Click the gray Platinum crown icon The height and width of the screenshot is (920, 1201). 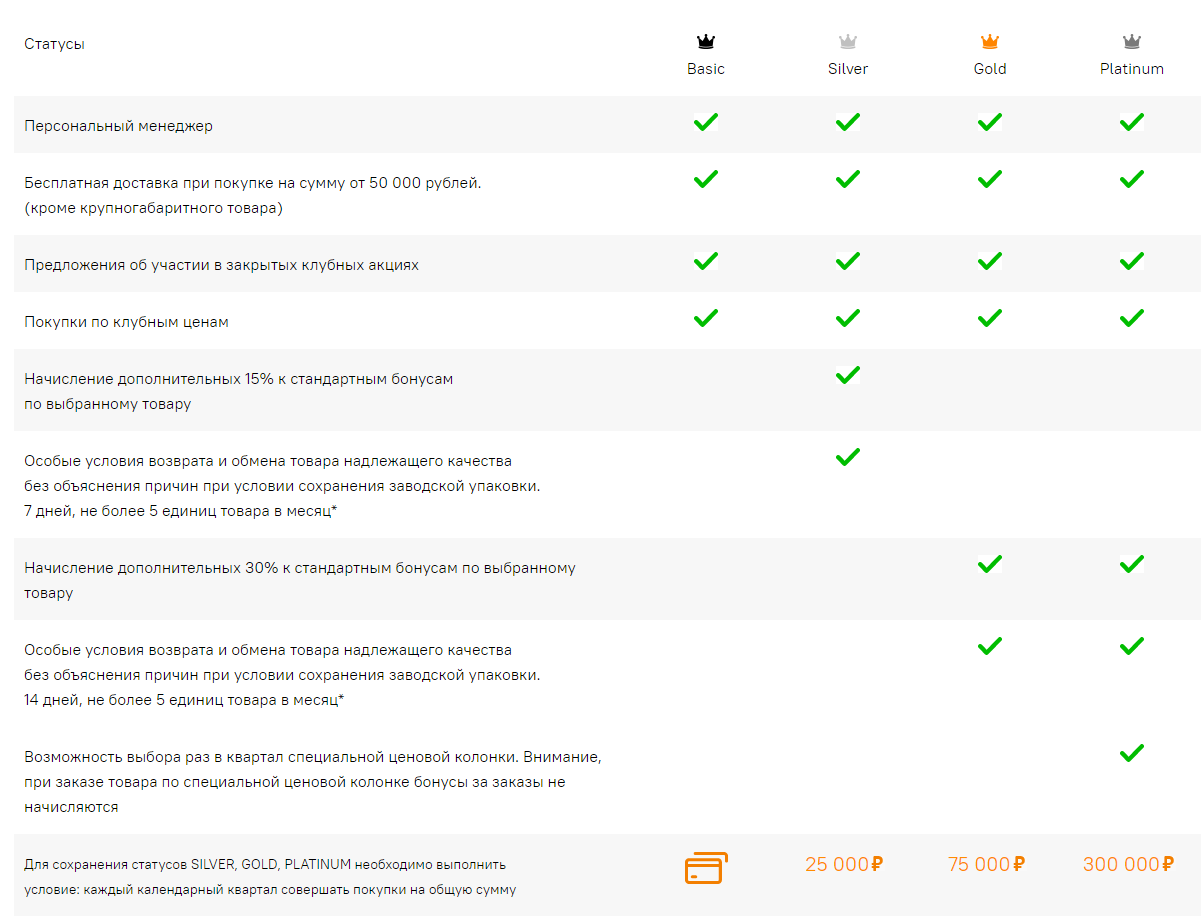point(1132,42)
